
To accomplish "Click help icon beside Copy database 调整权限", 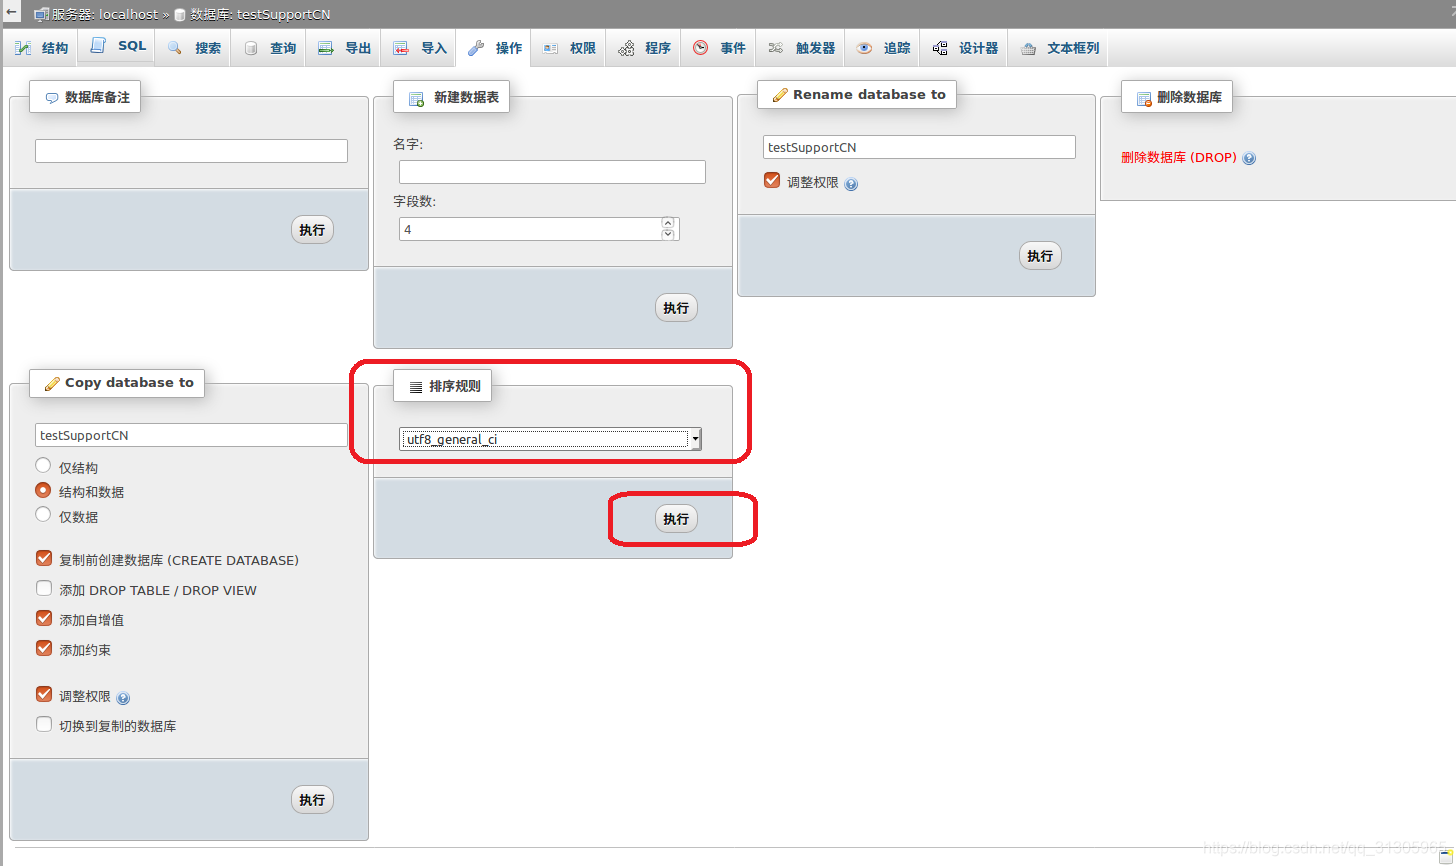I will (123, 698).
